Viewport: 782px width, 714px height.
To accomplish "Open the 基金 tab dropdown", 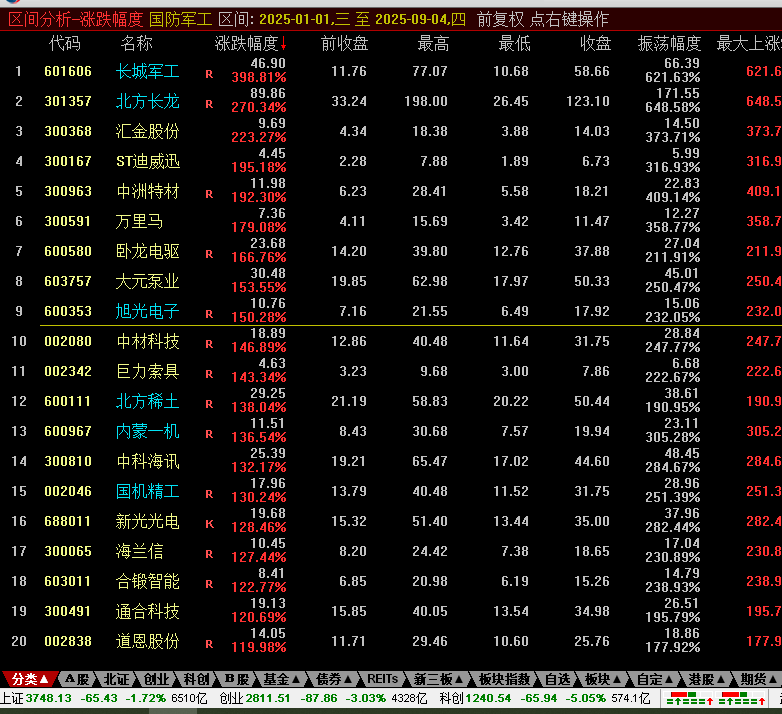I will coord(281,679).
